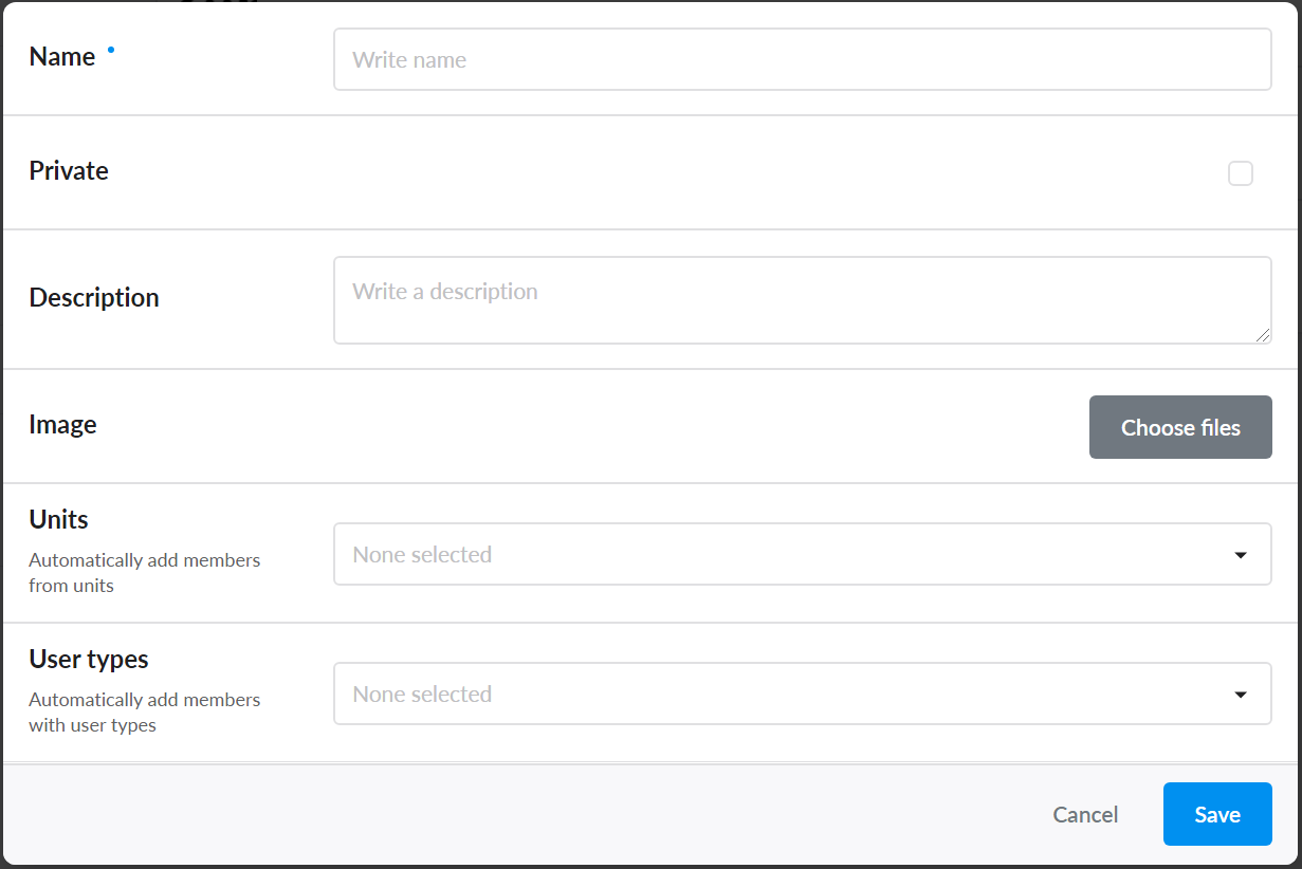1302x869 pixels.
Task: Click the User types heading label
Action: (89, 659)
